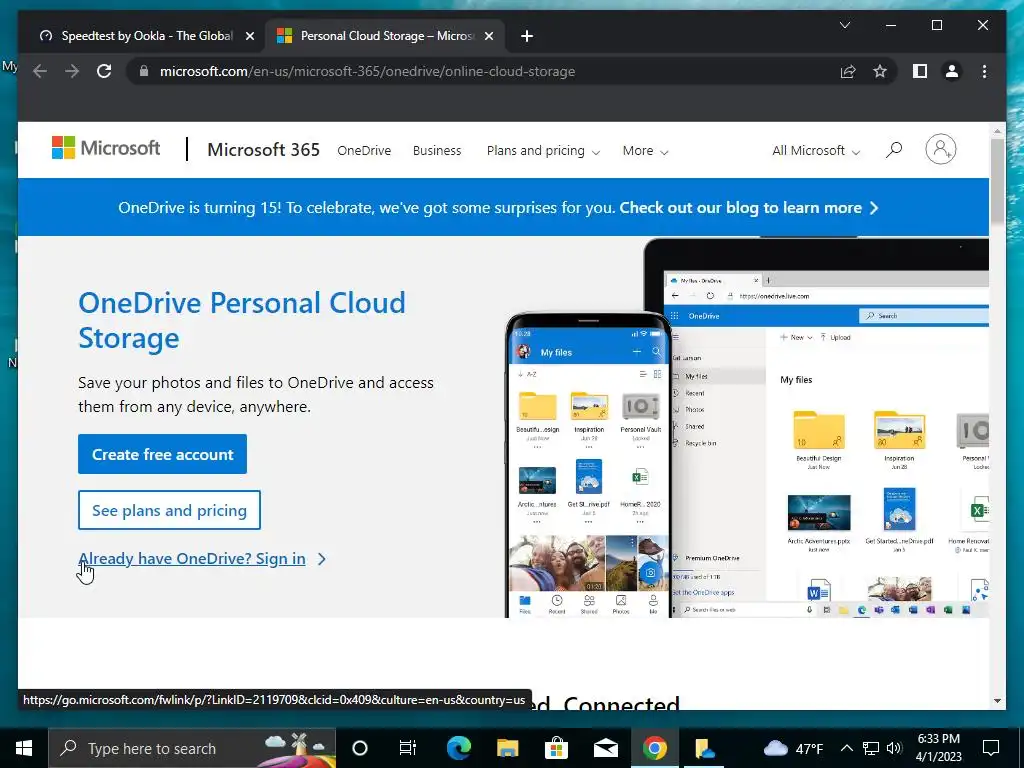
Task: Bookmark this page with star icon
Action: click(x=880, y=71)
